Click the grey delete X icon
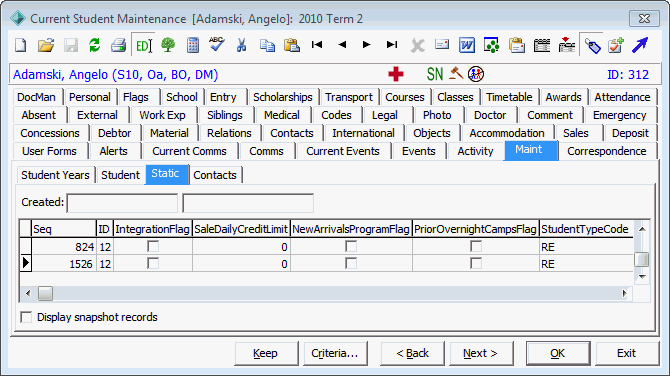 tap(417, 45)
